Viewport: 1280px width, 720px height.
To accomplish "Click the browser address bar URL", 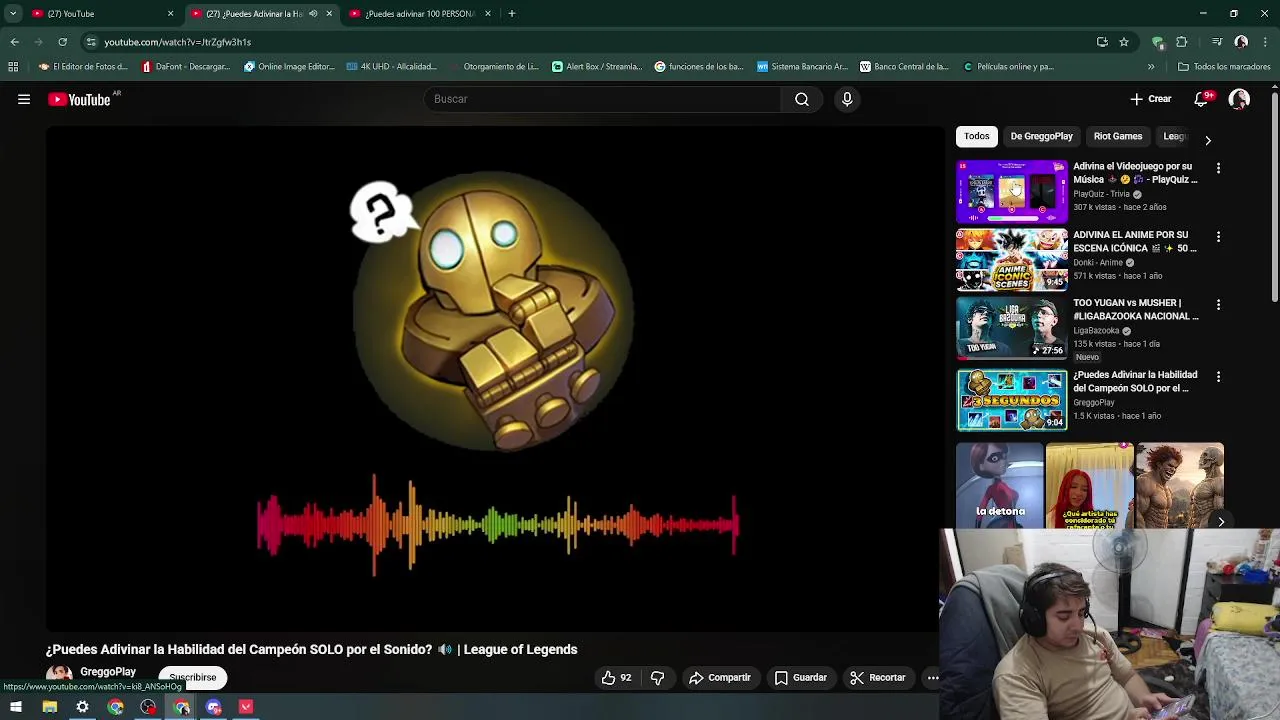I will [x=178, y=42].
